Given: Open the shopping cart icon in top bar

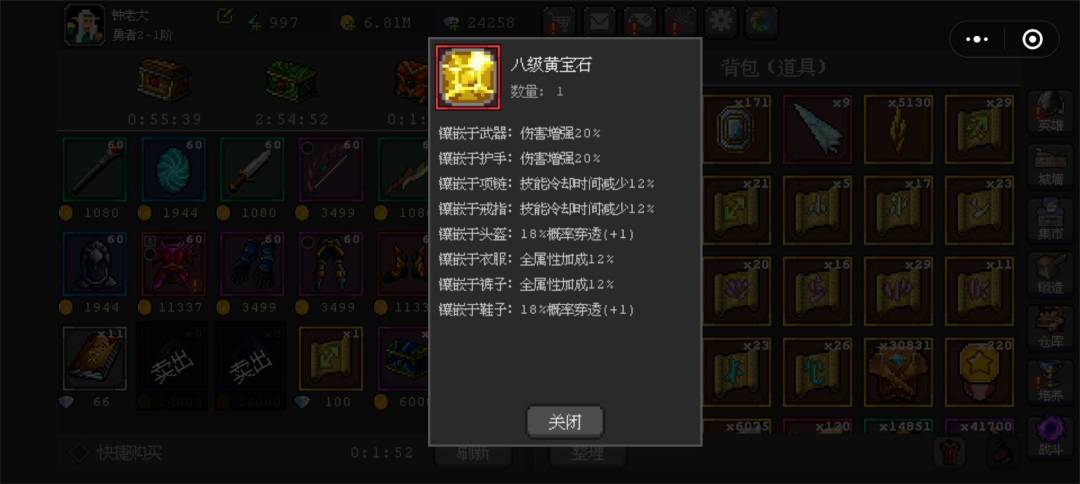Looking at the screenshot, I should (559, 23).
